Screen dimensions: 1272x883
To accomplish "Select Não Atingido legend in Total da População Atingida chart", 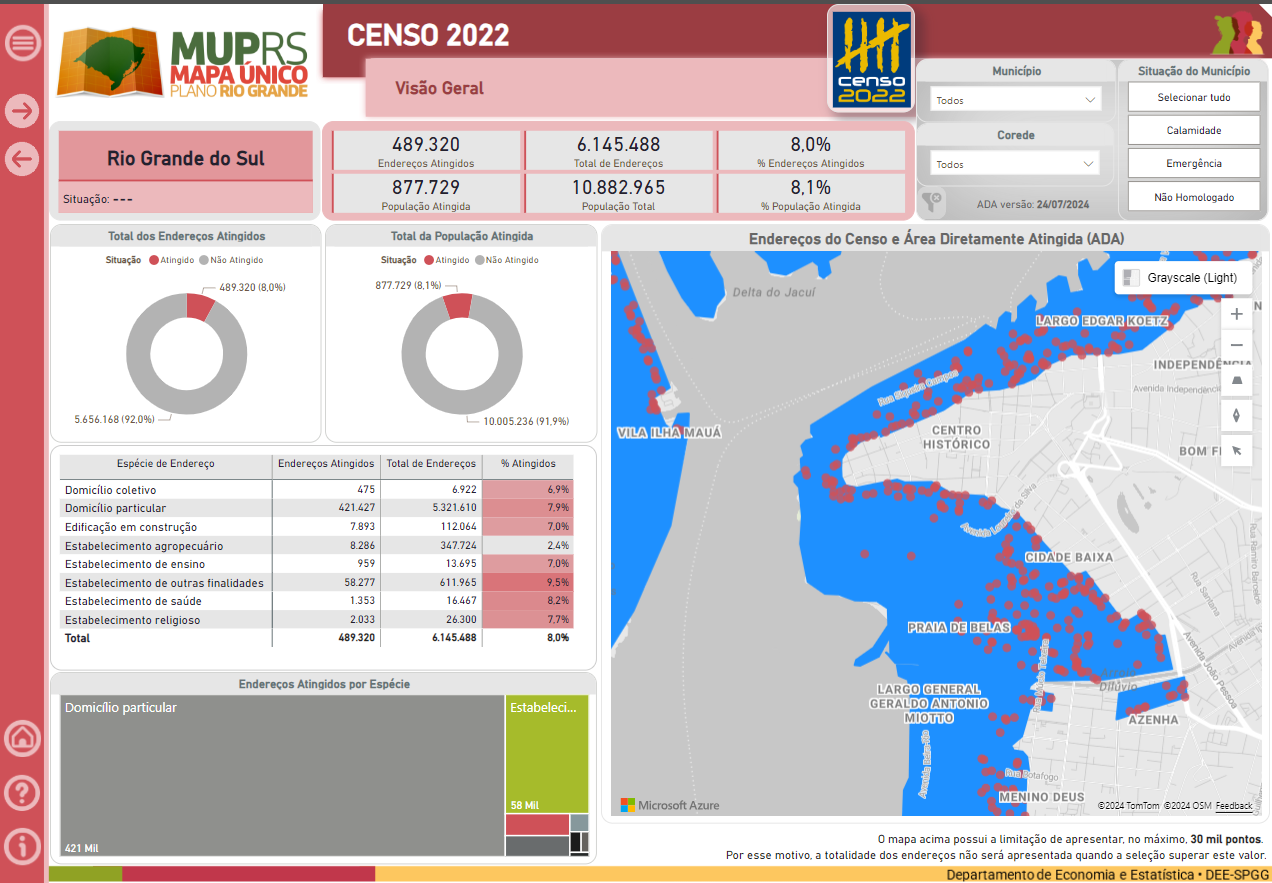I will (x=506, y=260).
